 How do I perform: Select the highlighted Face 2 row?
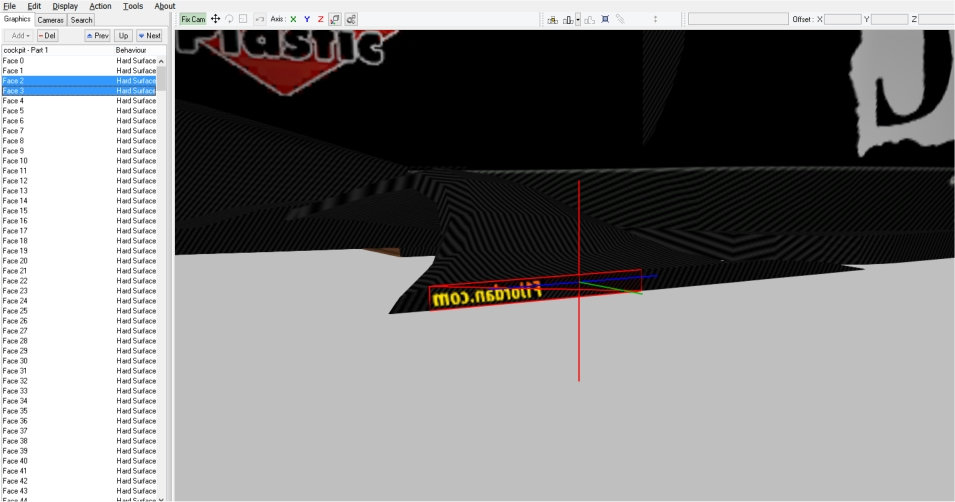tap(79, 80)
